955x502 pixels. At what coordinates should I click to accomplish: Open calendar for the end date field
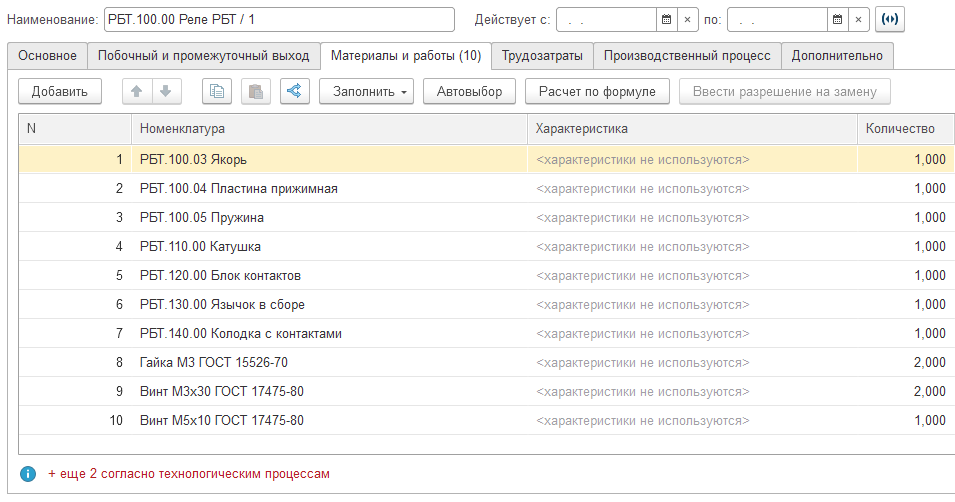837,19
